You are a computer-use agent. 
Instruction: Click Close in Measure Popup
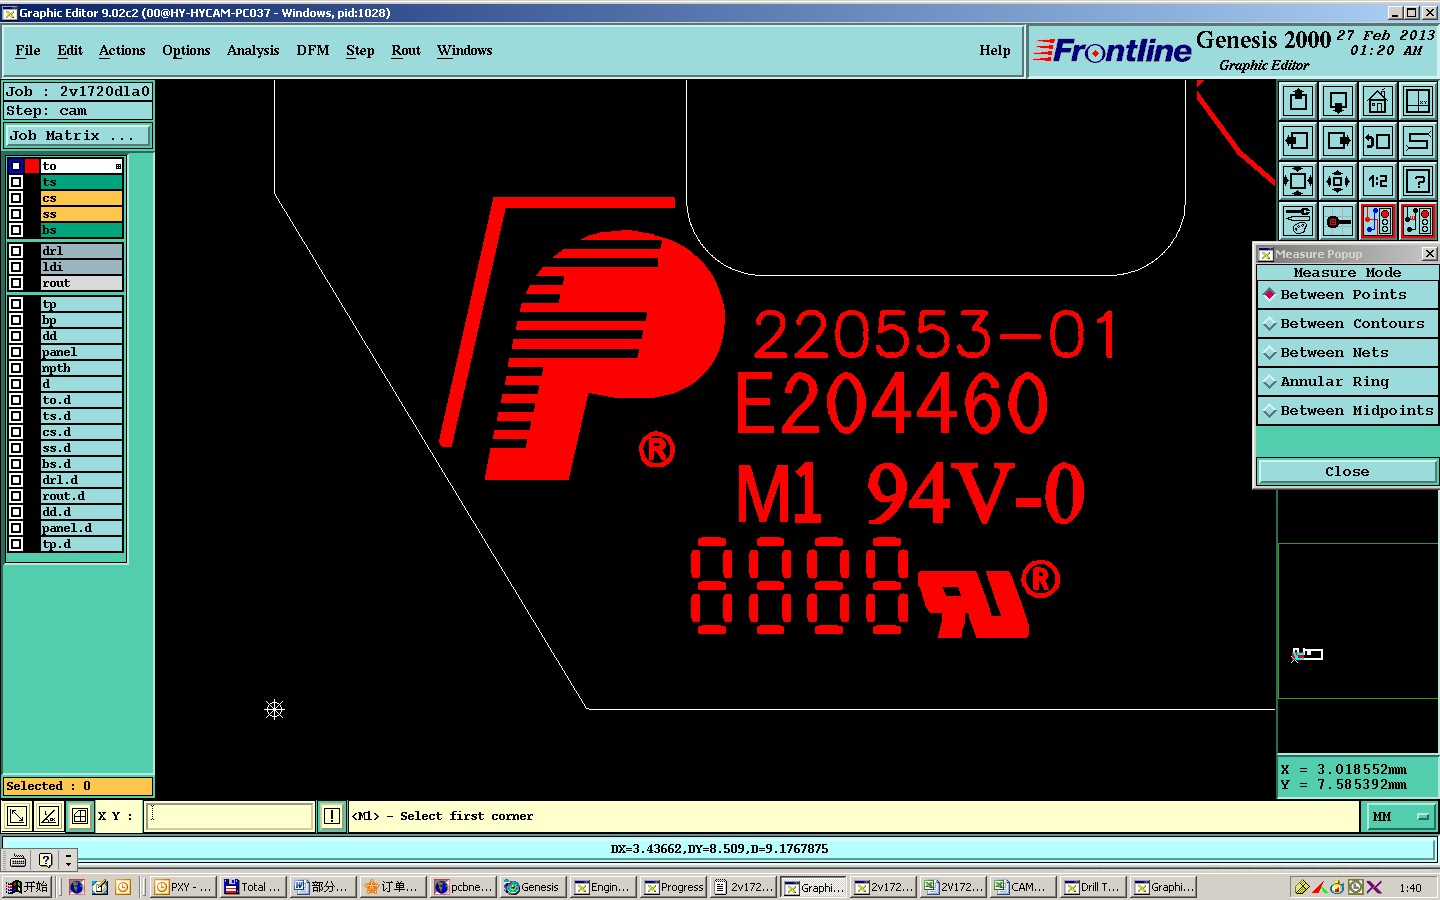click(1347, 472)
